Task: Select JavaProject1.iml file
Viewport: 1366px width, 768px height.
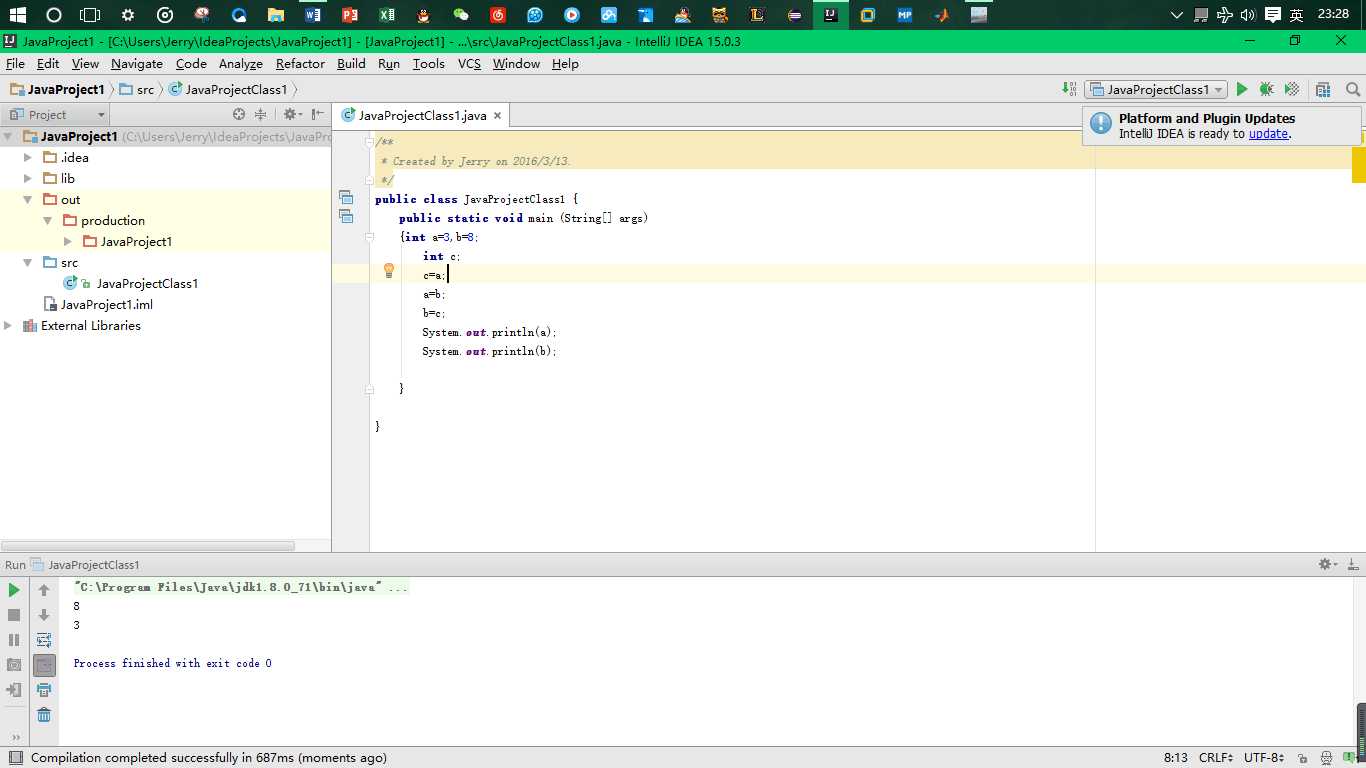Action: [x=106, y=304]
